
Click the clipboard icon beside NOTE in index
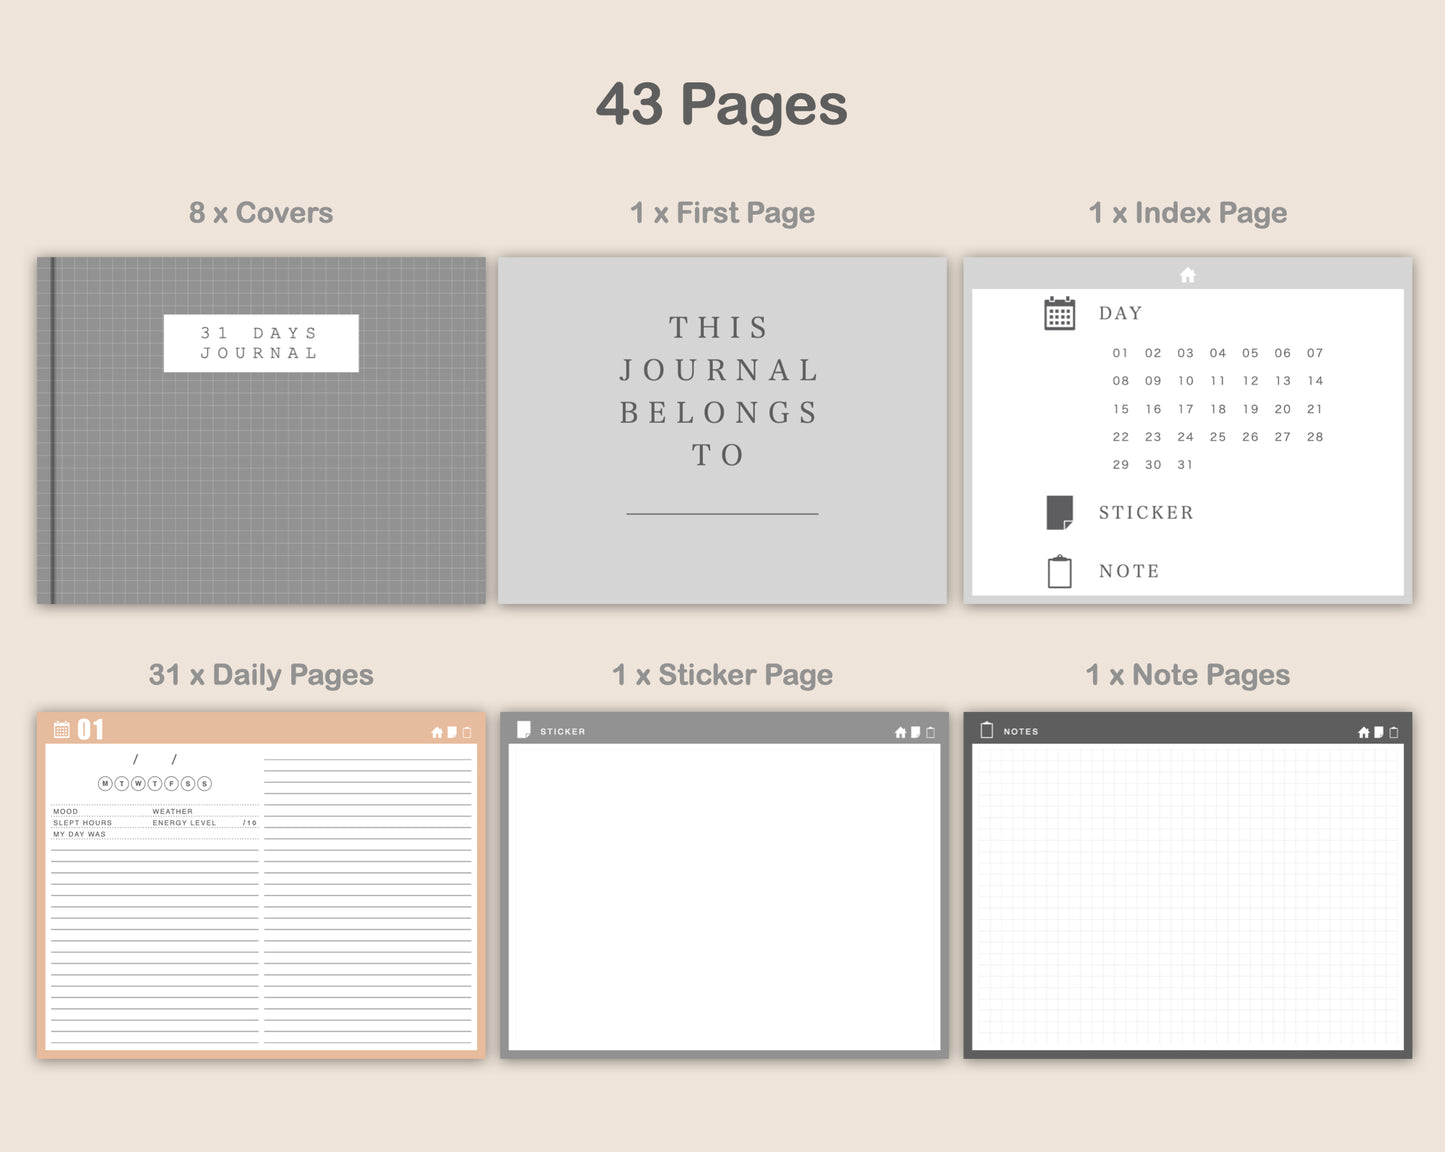click(1059, 572)
